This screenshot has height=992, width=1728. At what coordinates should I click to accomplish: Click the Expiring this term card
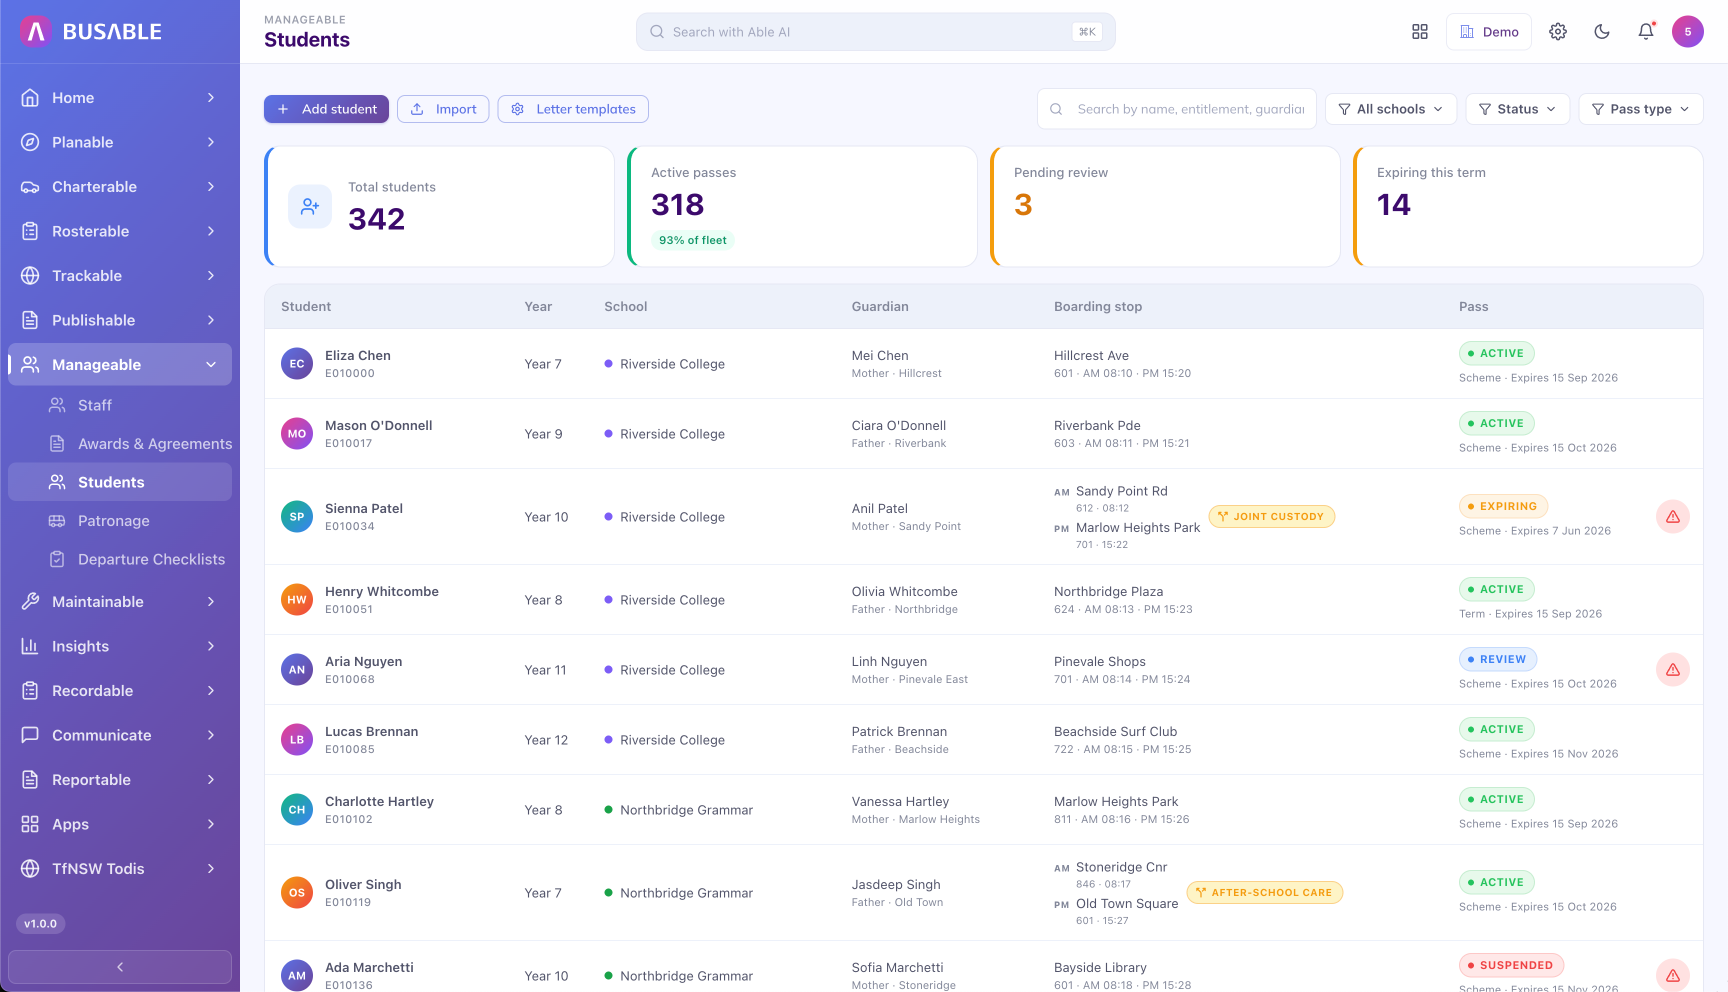(1528, 207)
